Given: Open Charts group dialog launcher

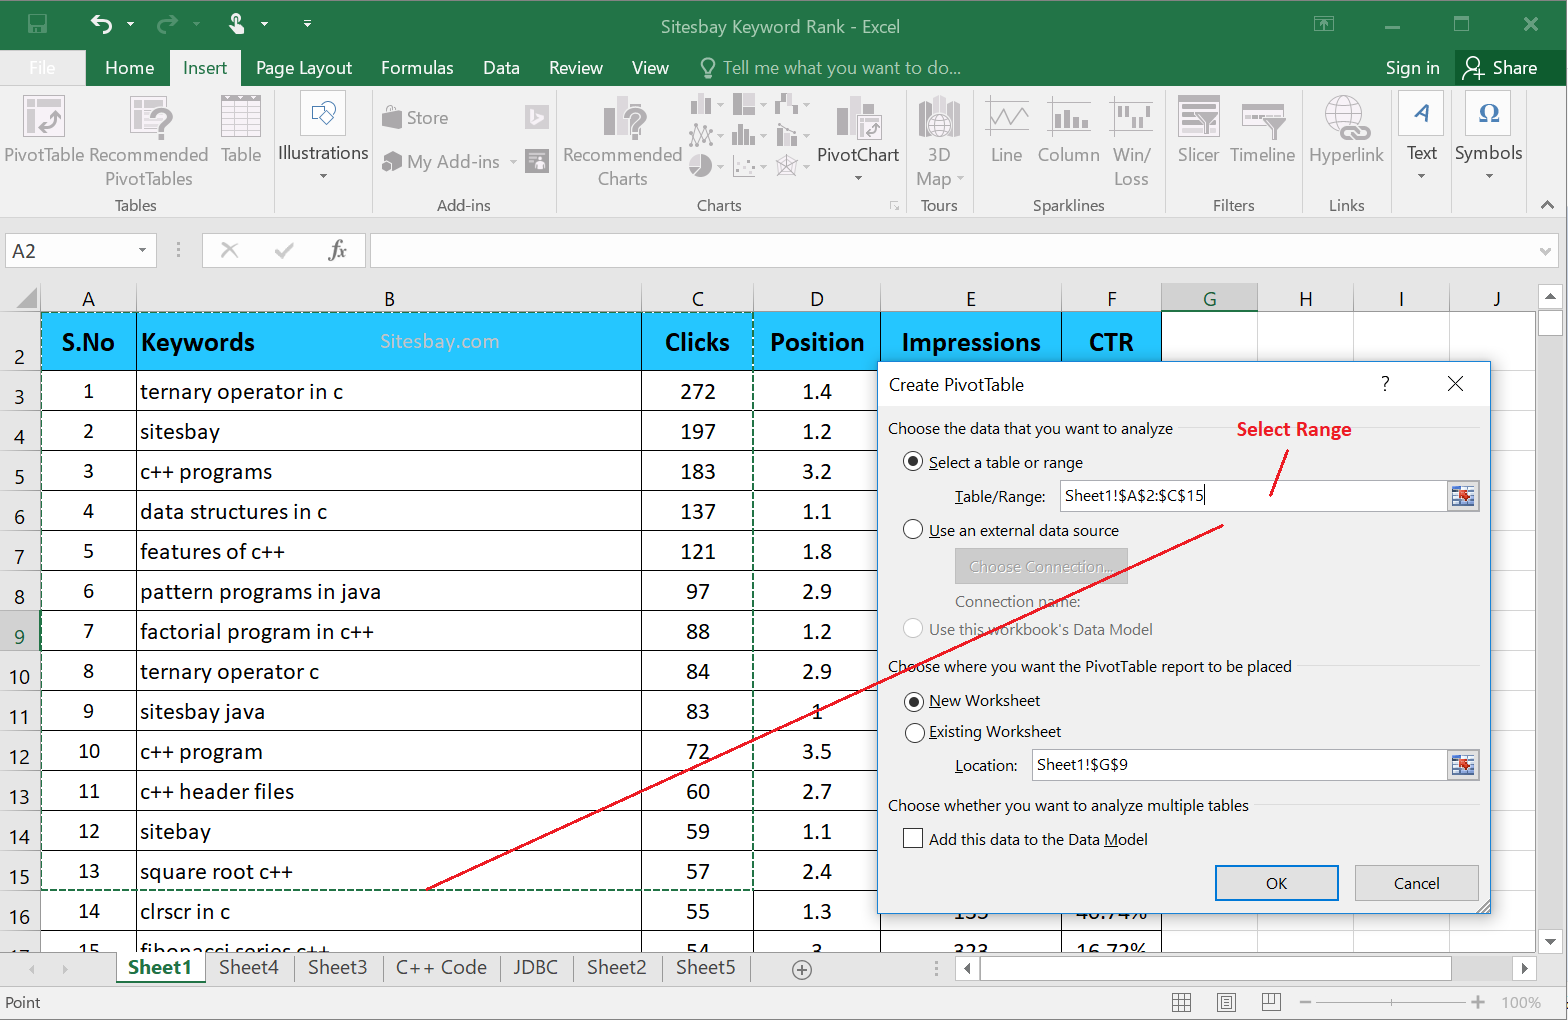Looking at the screenshot, I should coord(894,206).
